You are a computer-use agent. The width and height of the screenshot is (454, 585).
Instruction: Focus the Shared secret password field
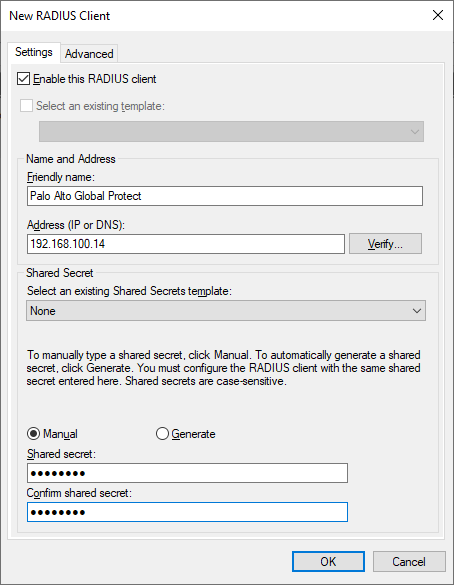click(187, 473)
